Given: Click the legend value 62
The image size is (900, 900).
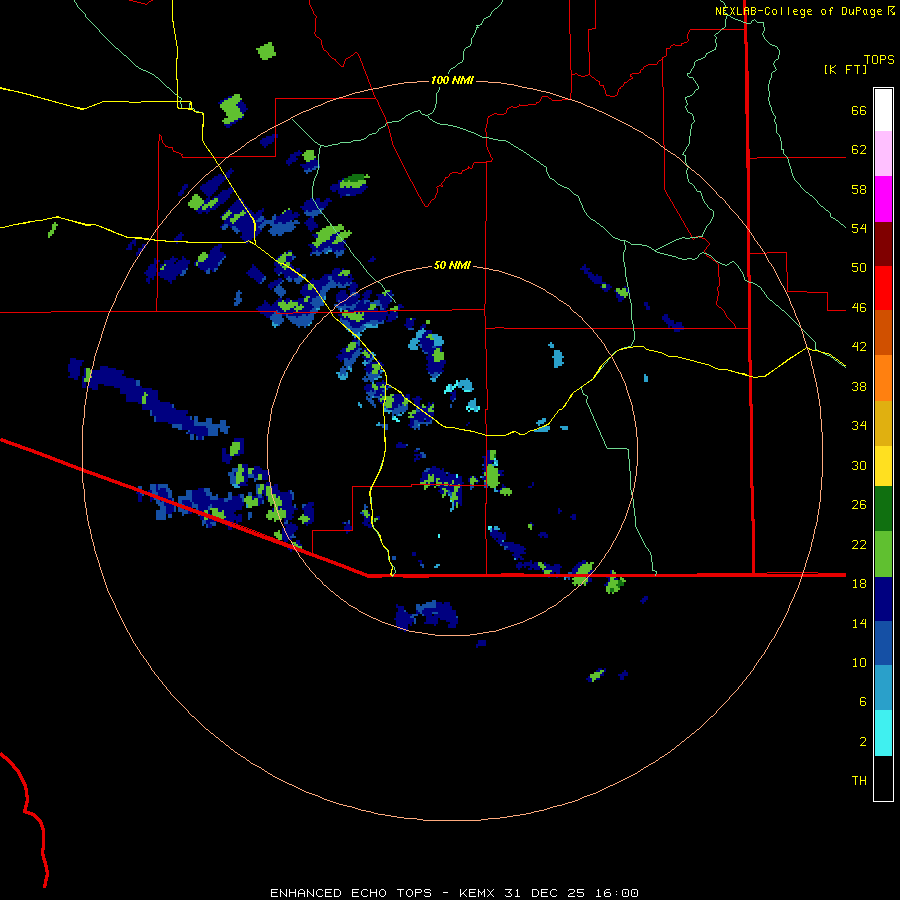Looking at the screenshot, I should tap(859, 150).
